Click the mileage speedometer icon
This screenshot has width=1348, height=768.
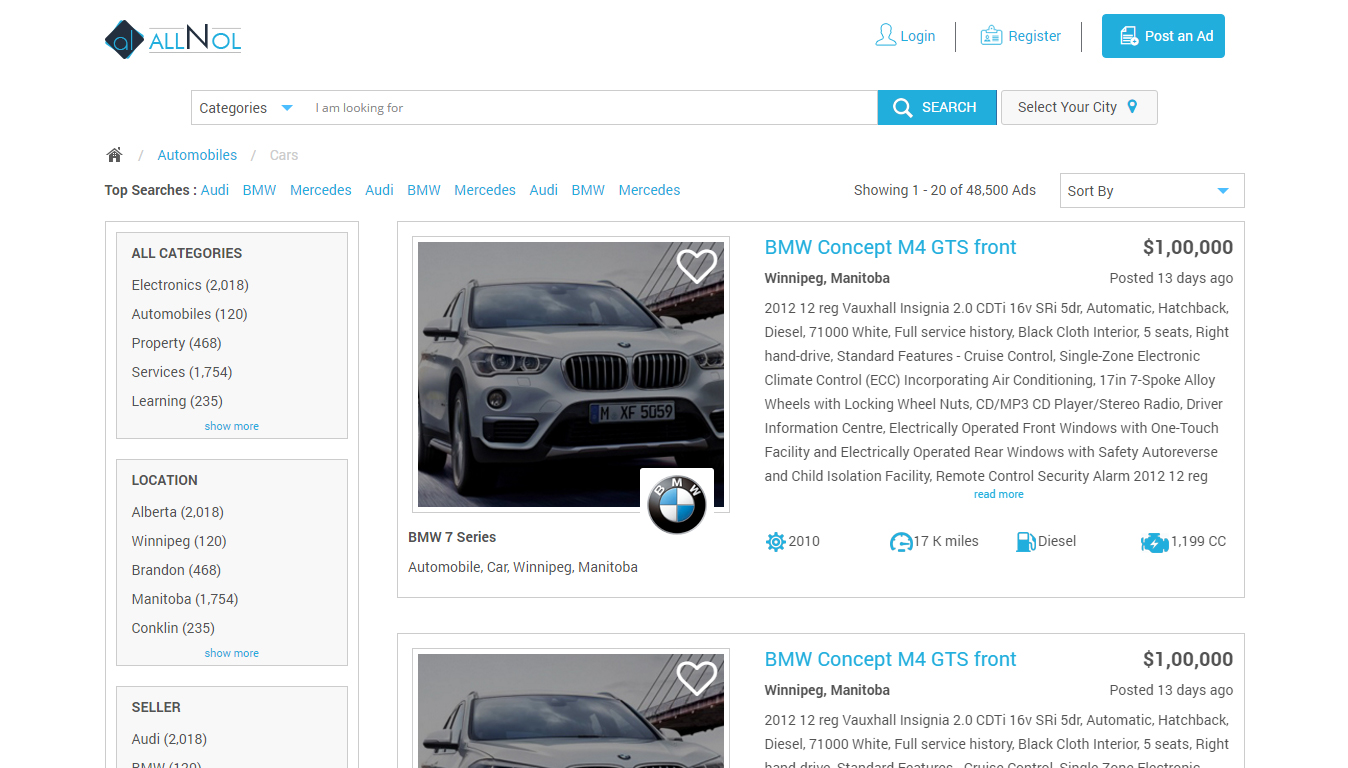[900, 542]
